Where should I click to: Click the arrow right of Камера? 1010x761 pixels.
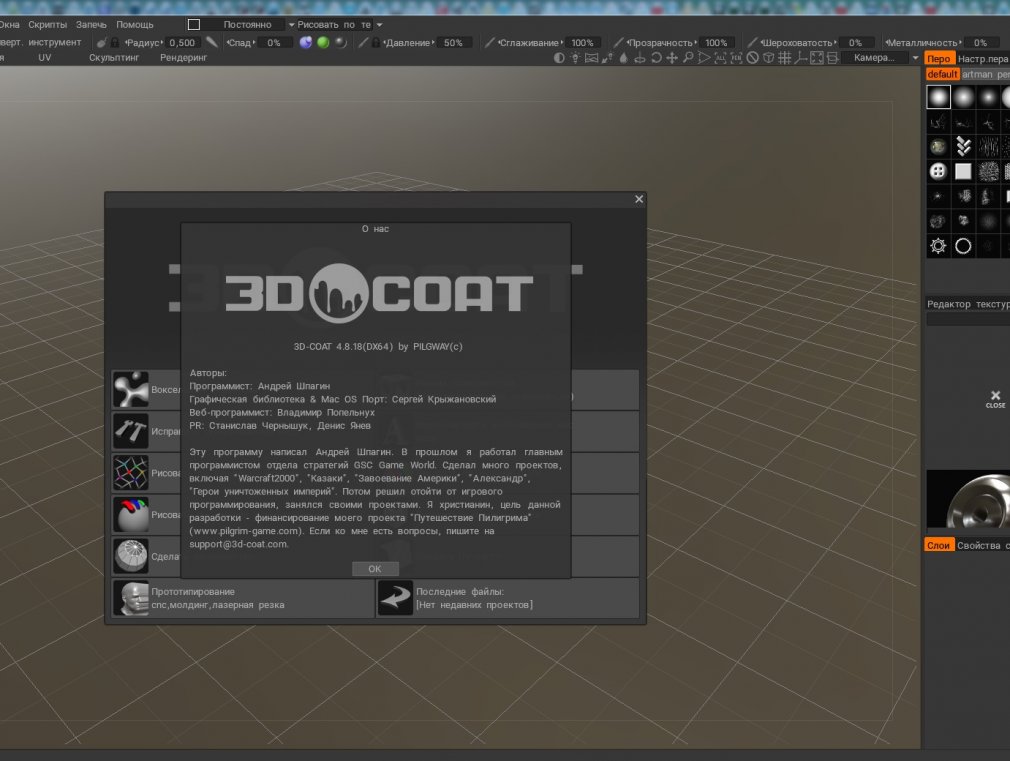coord(915,57)
